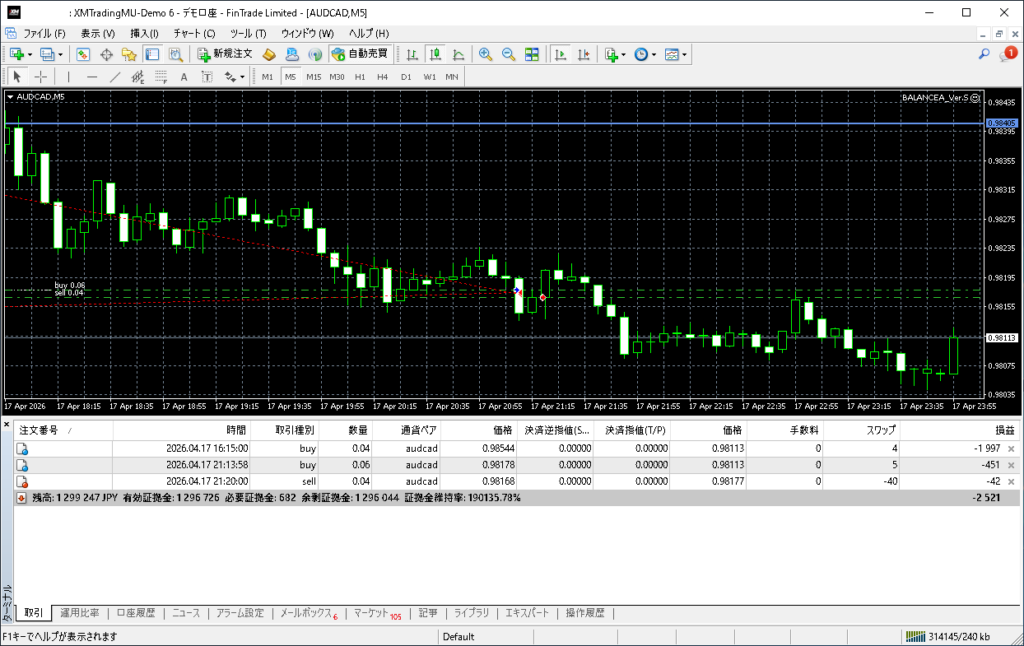1024x646 pixels.
Task: Click the zoom in magnifier icon
Action: [x=485, y=54]
